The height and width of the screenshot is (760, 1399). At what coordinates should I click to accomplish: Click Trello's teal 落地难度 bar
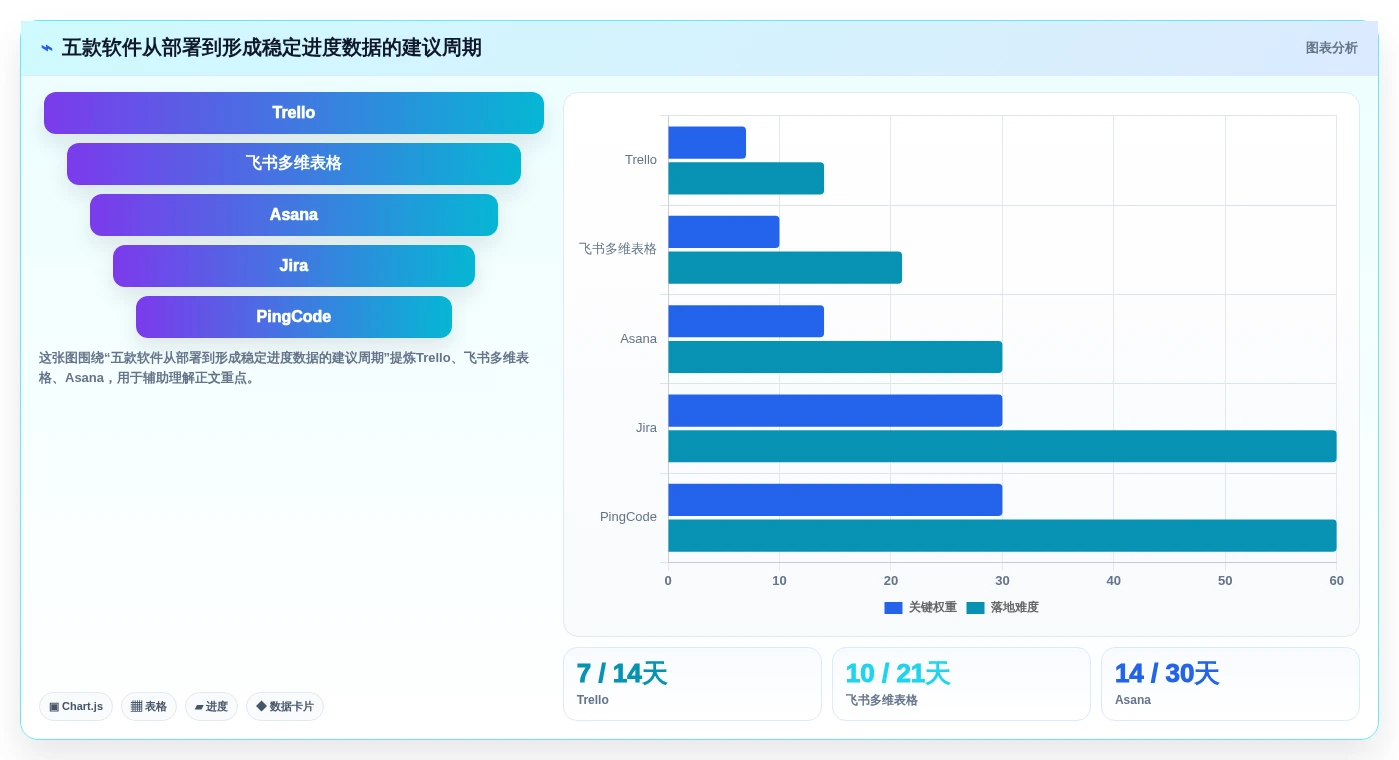746,178
